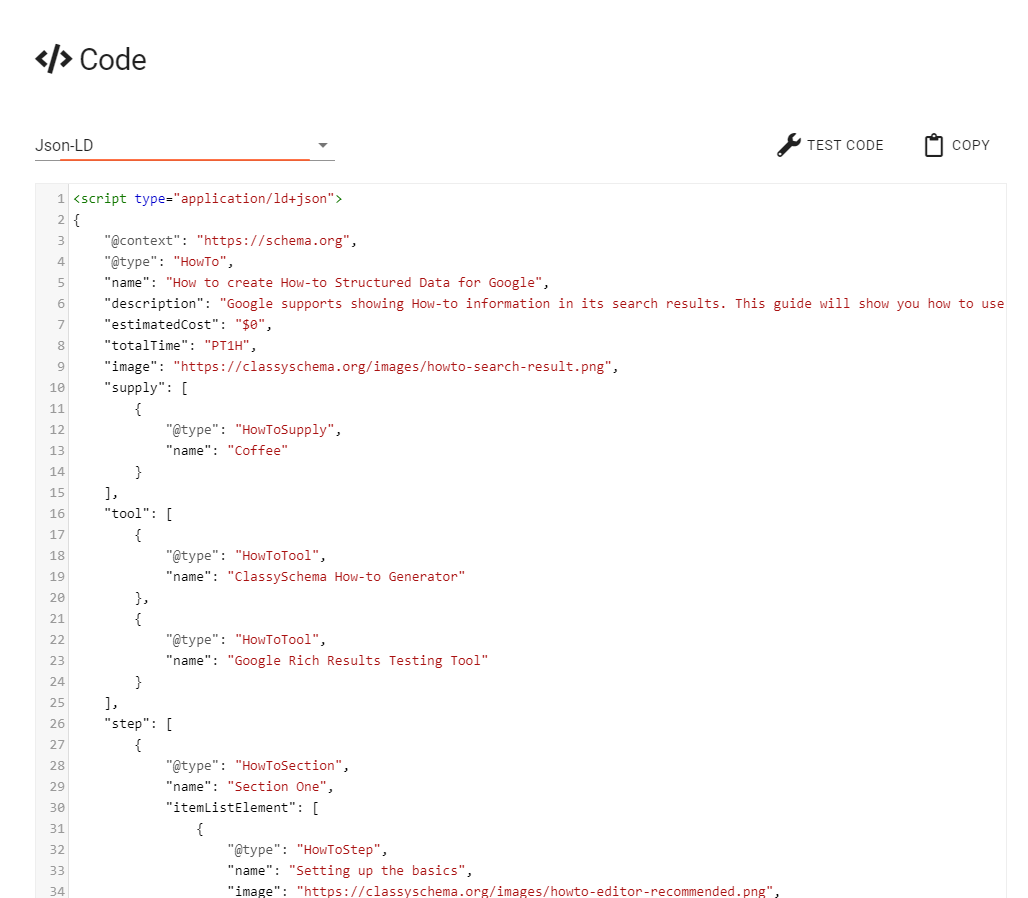Click "Google Rich Results Testing Tool" value
Screen dimensions: 1028x898
[x=357, y=660]
